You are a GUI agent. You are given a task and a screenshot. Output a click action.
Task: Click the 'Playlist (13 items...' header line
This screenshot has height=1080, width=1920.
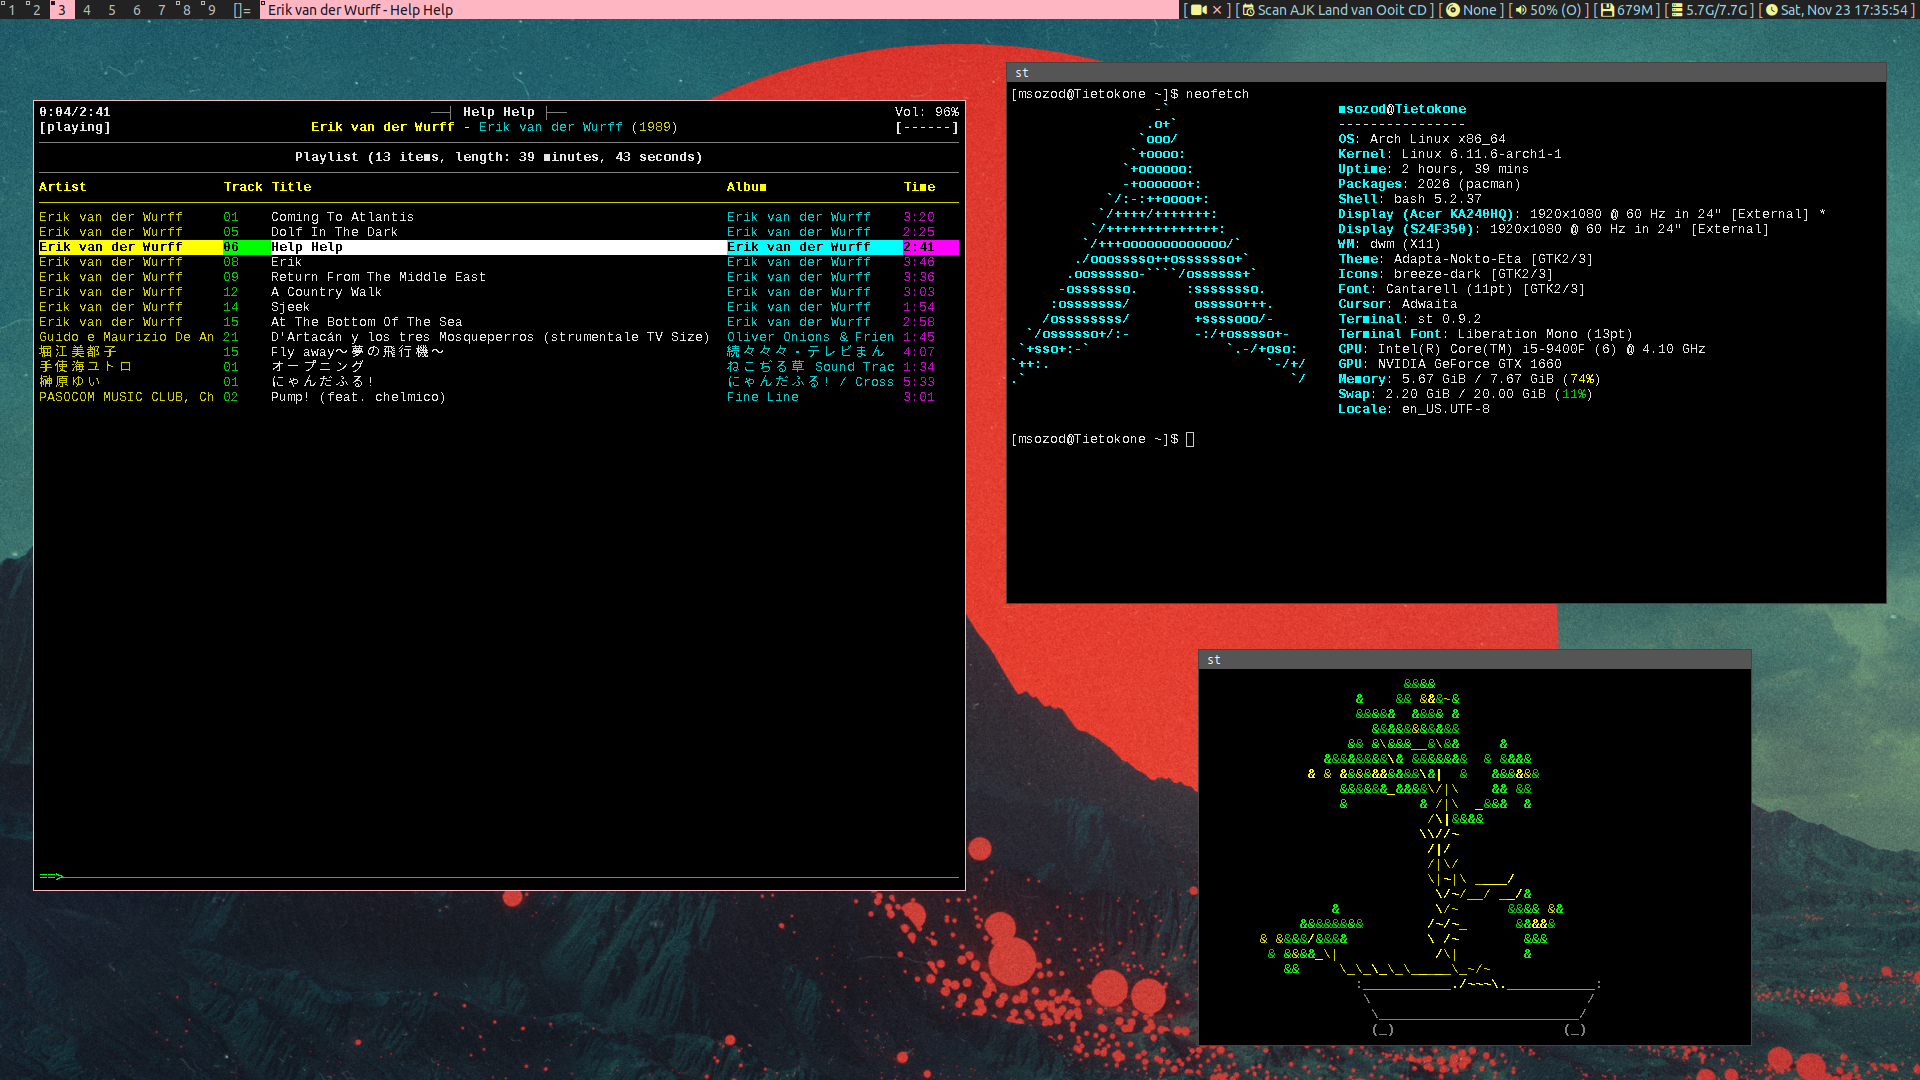click(x=499, y=157)
